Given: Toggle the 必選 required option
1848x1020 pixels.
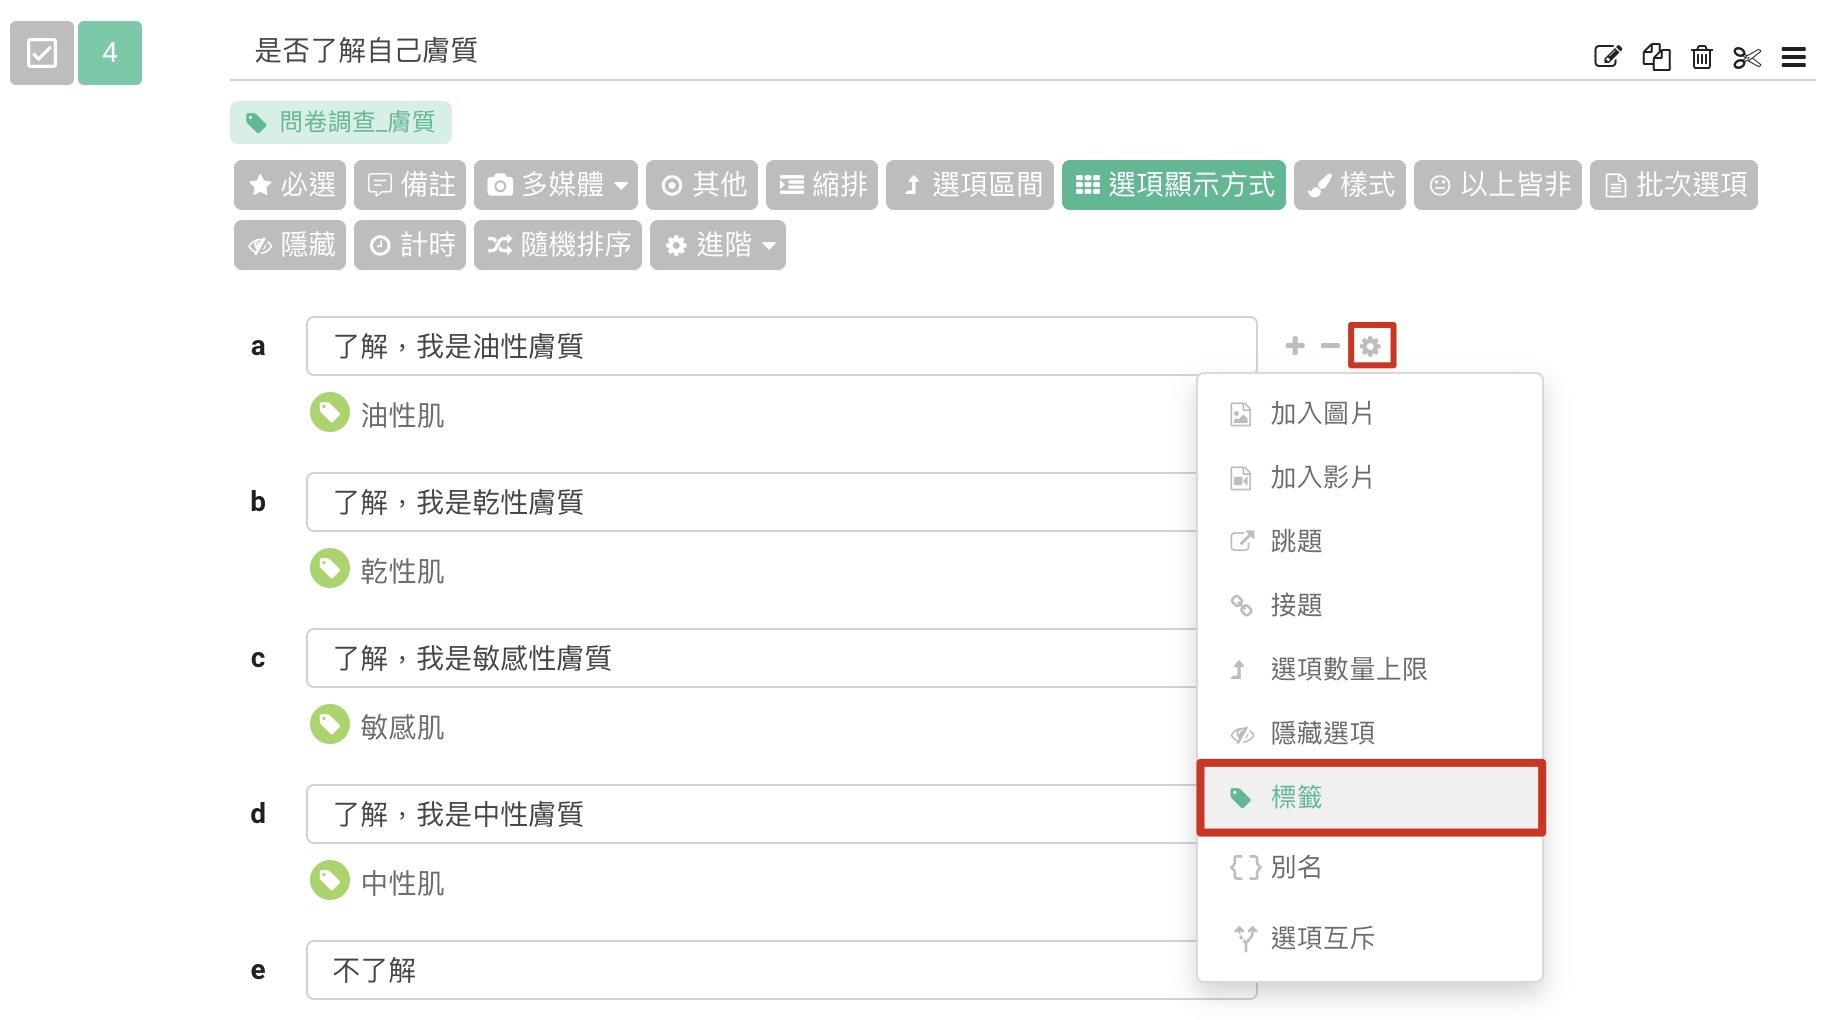Looking at the screenshot, I should (290, 185).
